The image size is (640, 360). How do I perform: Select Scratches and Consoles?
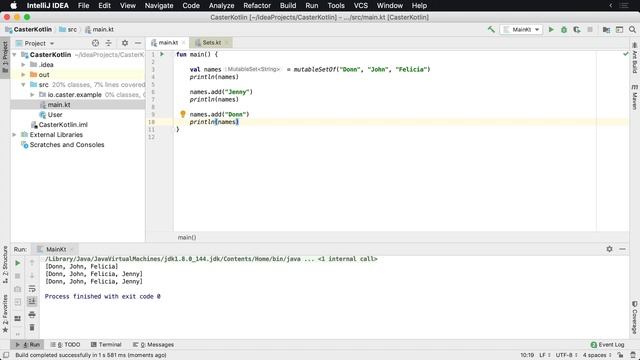pyautogui.click(x=67, y=144)
